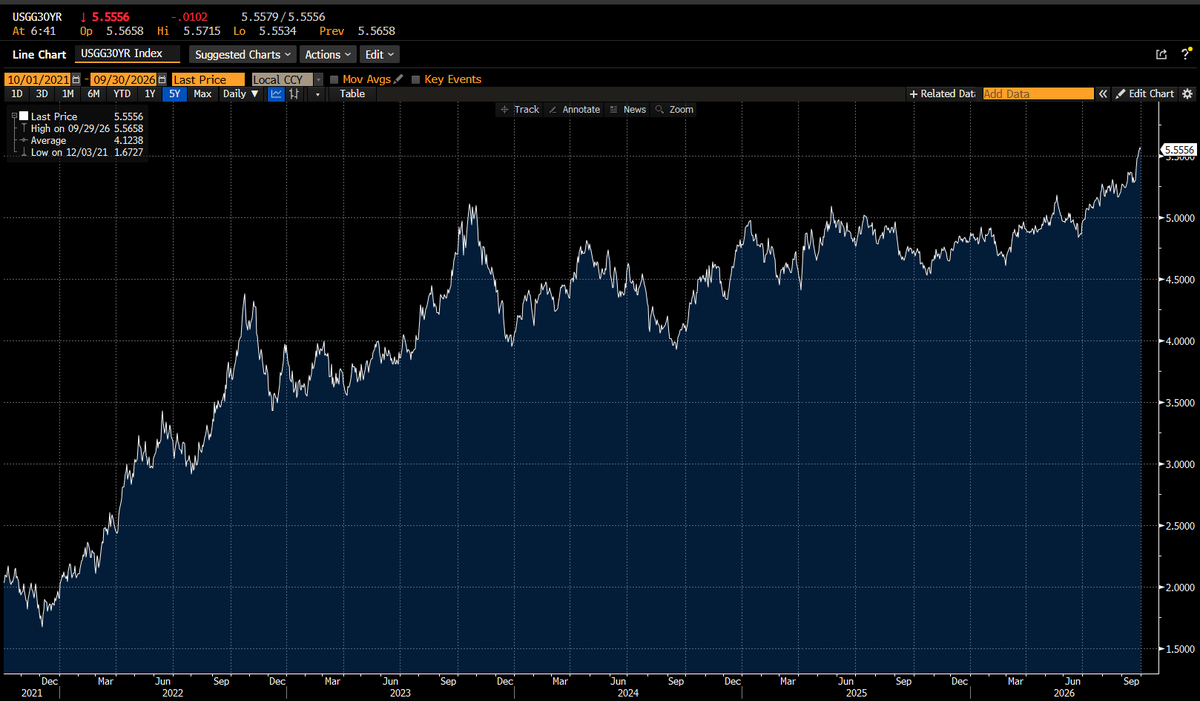Click the USGG30YR ticker in header
Viewport: 1200px width, 701px height.
coord(37,17)
